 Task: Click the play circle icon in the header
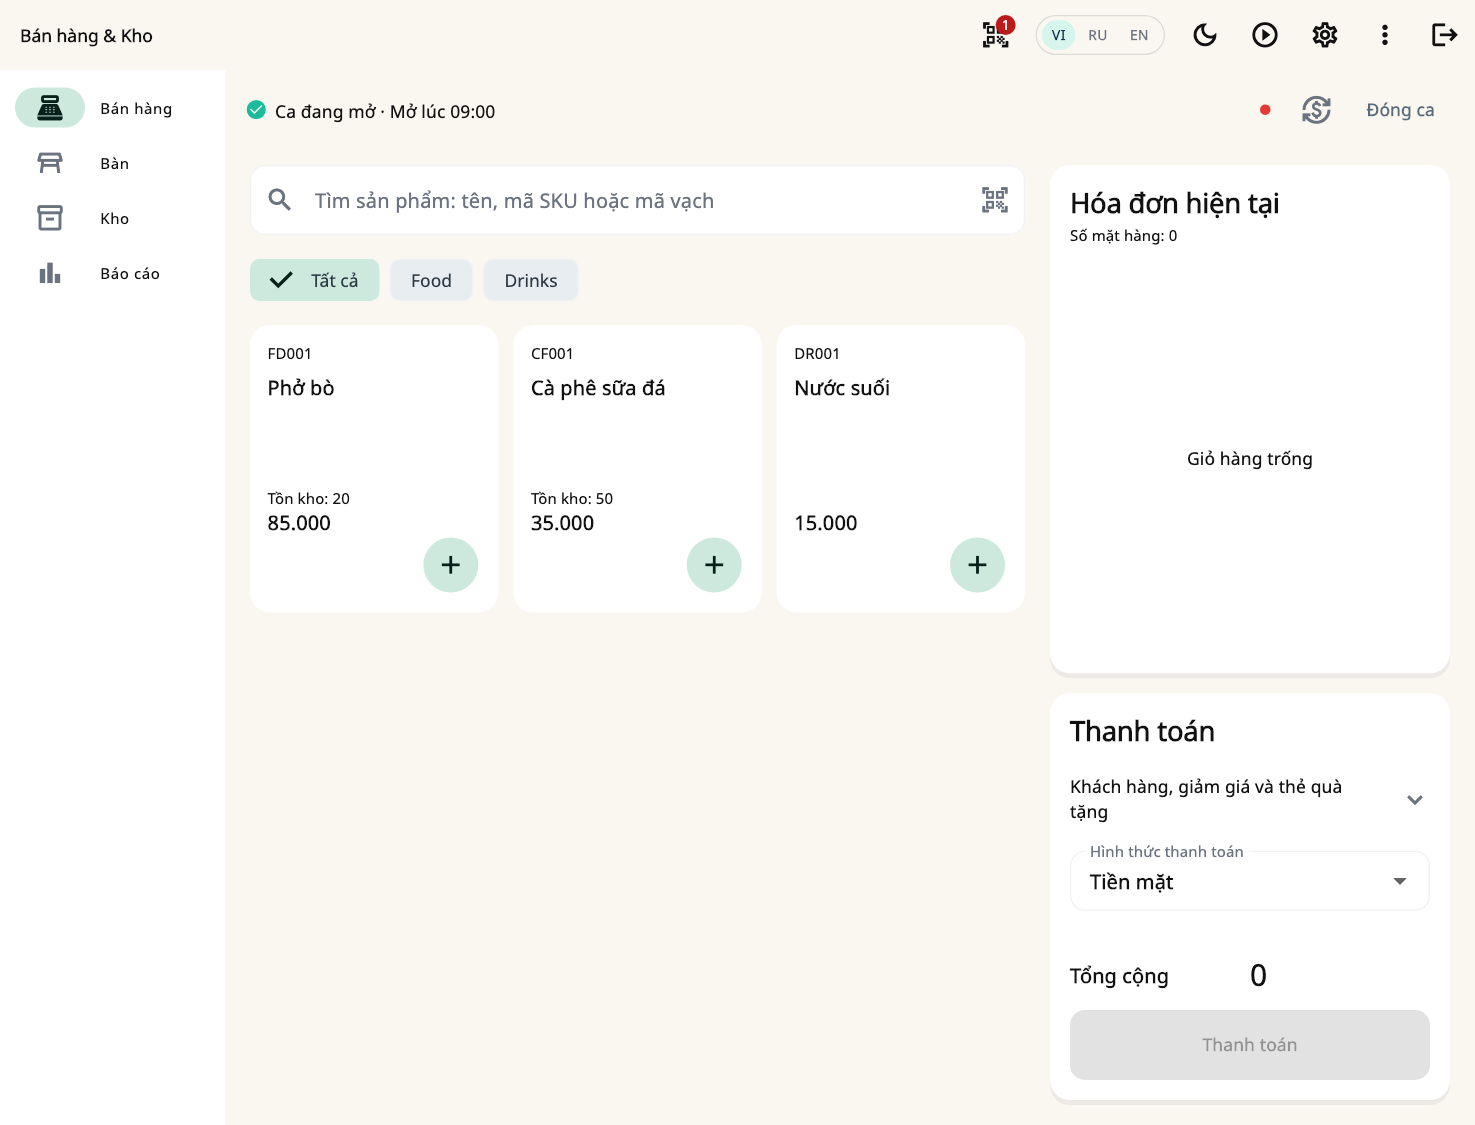[x=1265, y=35]
